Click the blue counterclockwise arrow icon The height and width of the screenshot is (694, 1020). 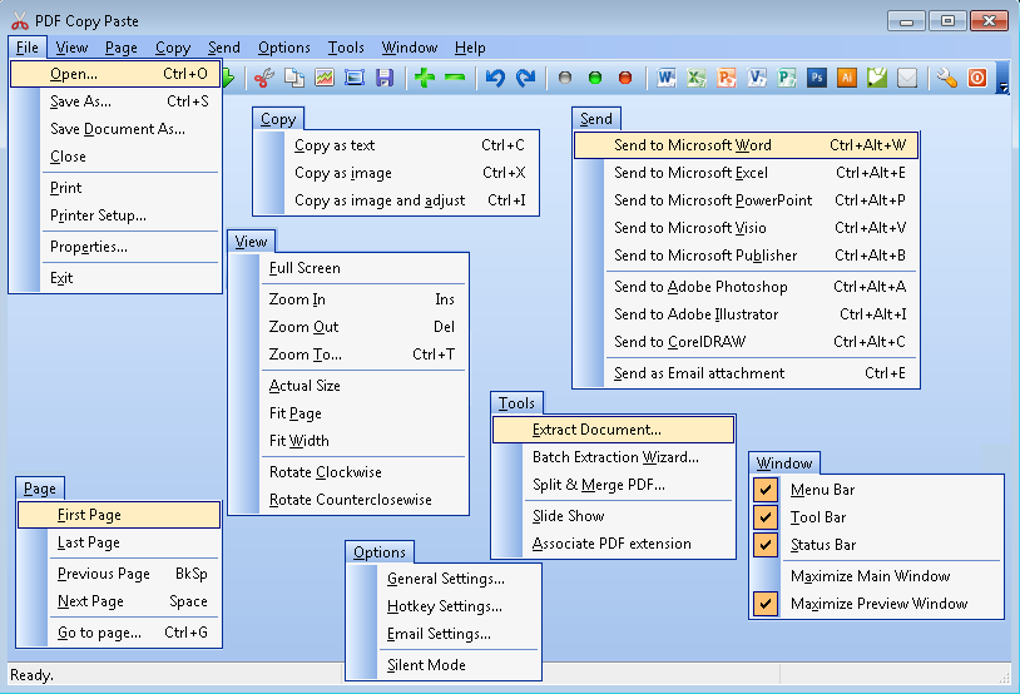click(x=495, y=78)
